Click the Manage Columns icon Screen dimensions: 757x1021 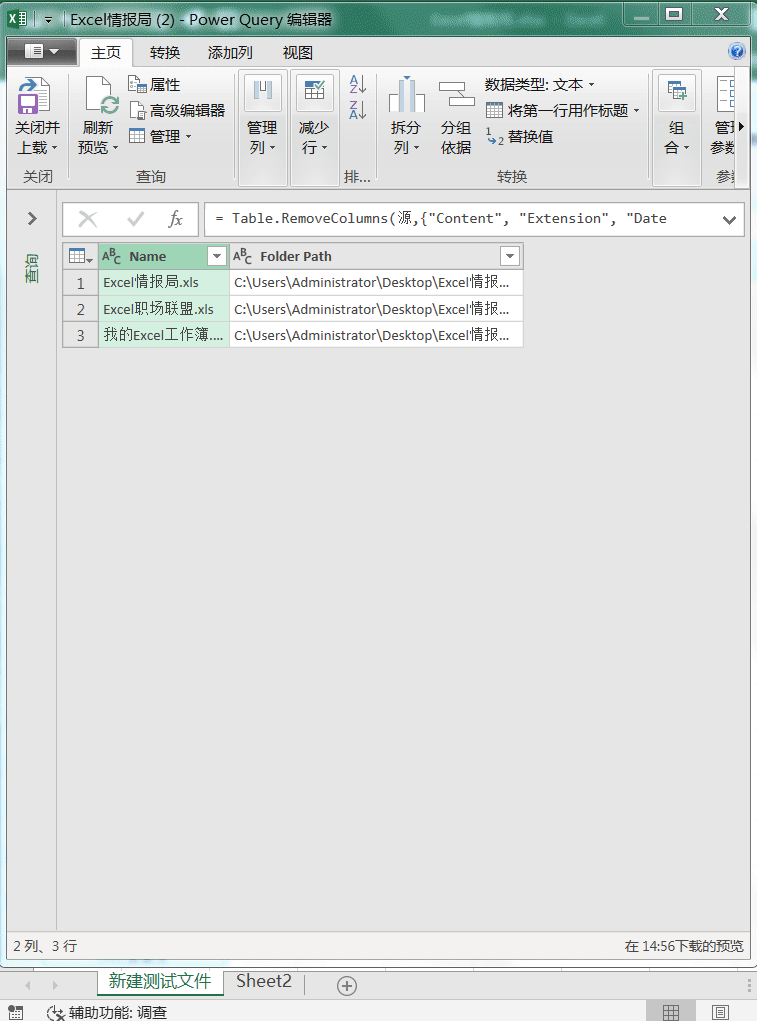click(262, 93)
